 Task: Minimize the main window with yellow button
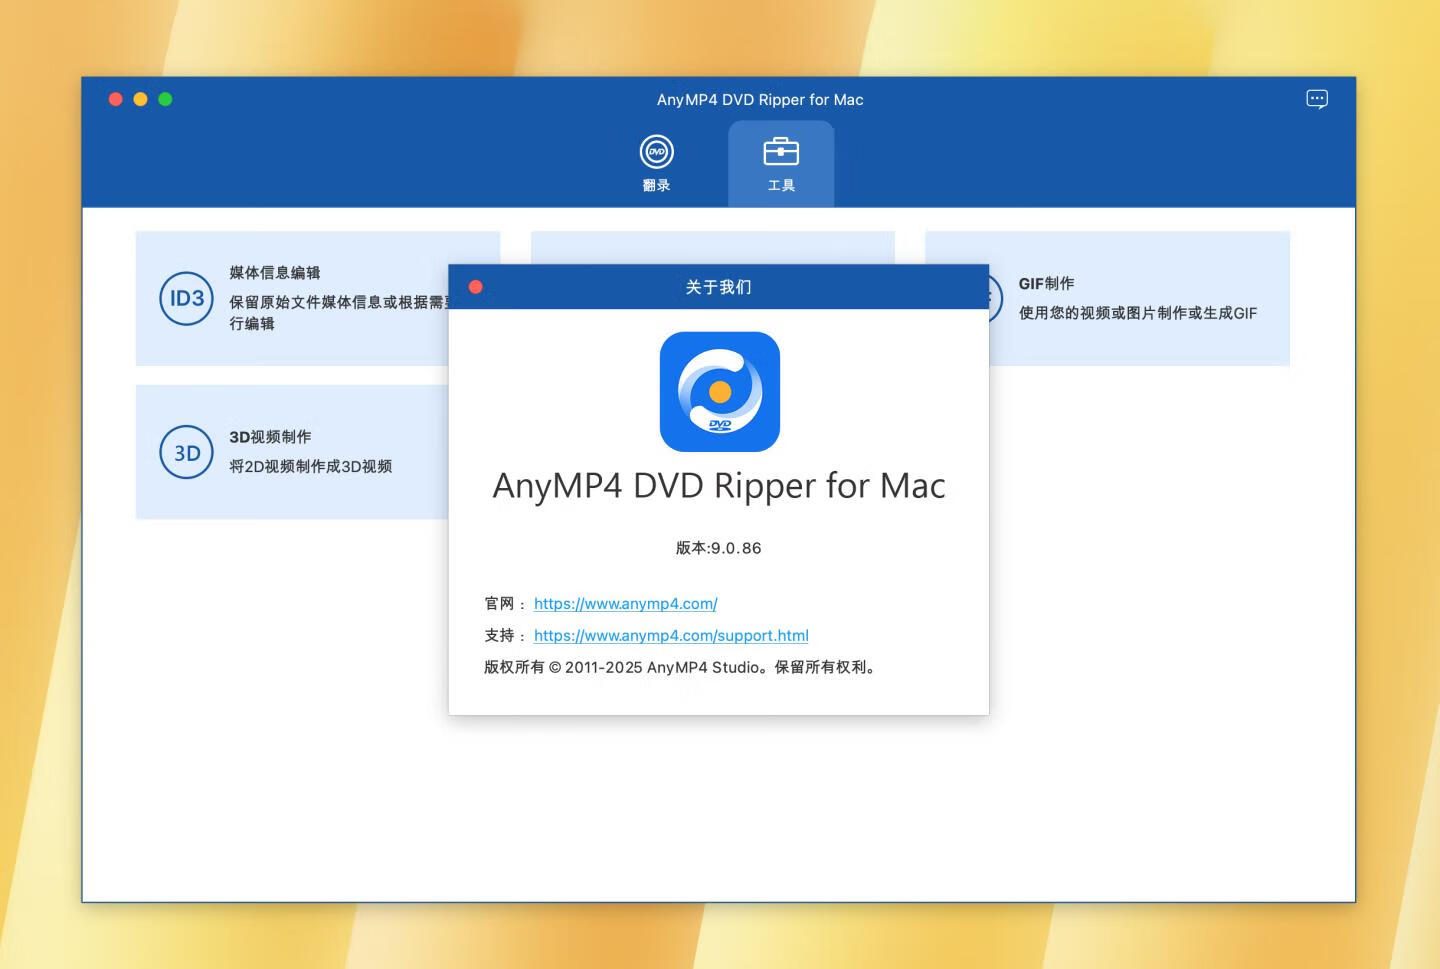pos(140,99)
